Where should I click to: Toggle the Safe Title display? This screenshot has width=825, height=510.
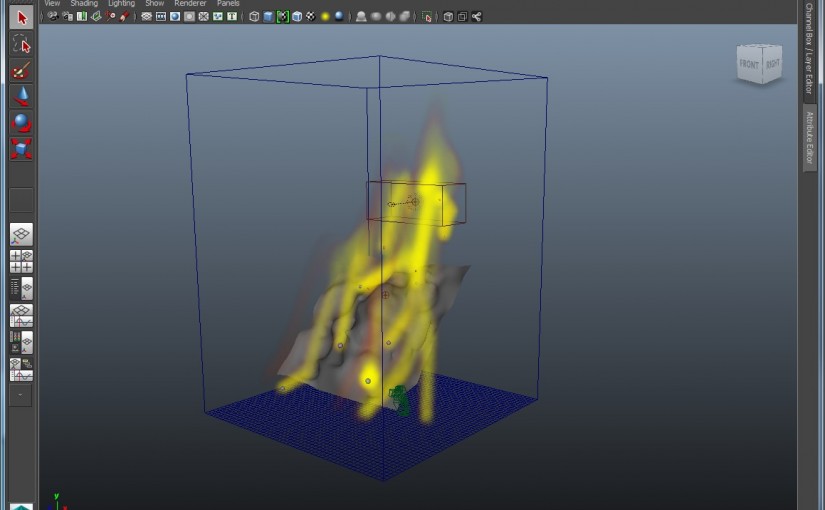[232, 16]
